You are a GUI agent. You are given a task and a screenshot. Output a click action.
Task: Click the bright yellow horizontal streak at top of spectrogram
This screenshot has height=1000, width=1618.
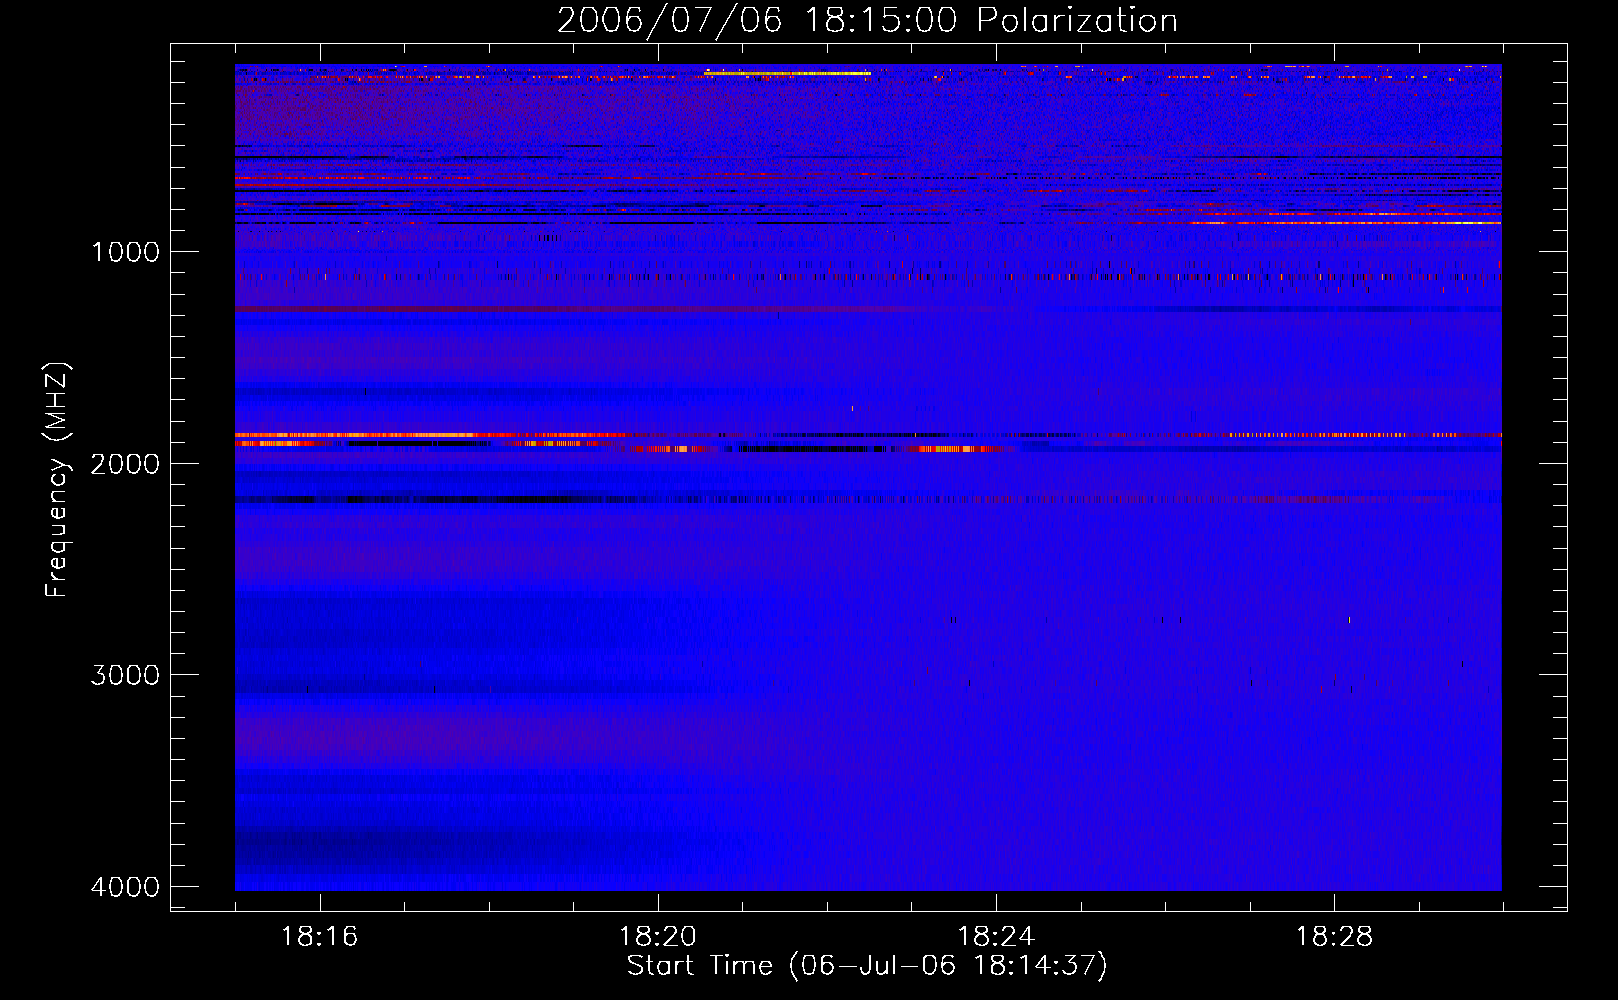pyautogui.click(x=787, y=73)
